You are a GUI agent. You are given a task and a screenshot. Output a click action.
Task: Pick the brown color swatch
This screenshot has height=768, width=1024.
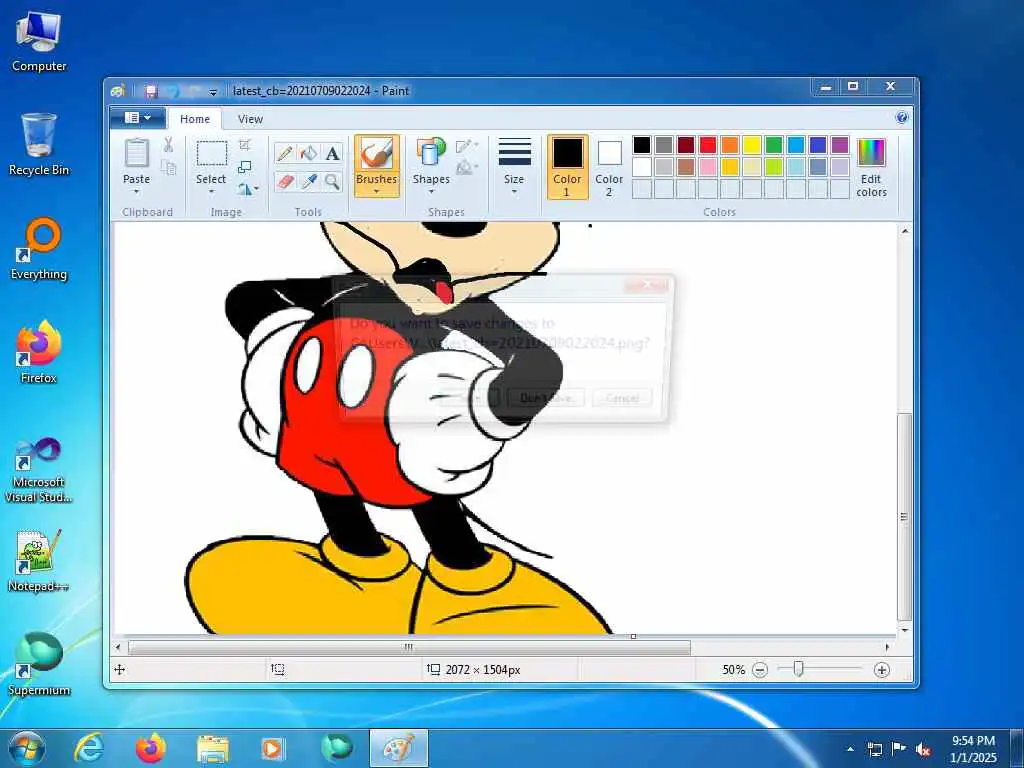pyautogui.click(x=686, y=167)
